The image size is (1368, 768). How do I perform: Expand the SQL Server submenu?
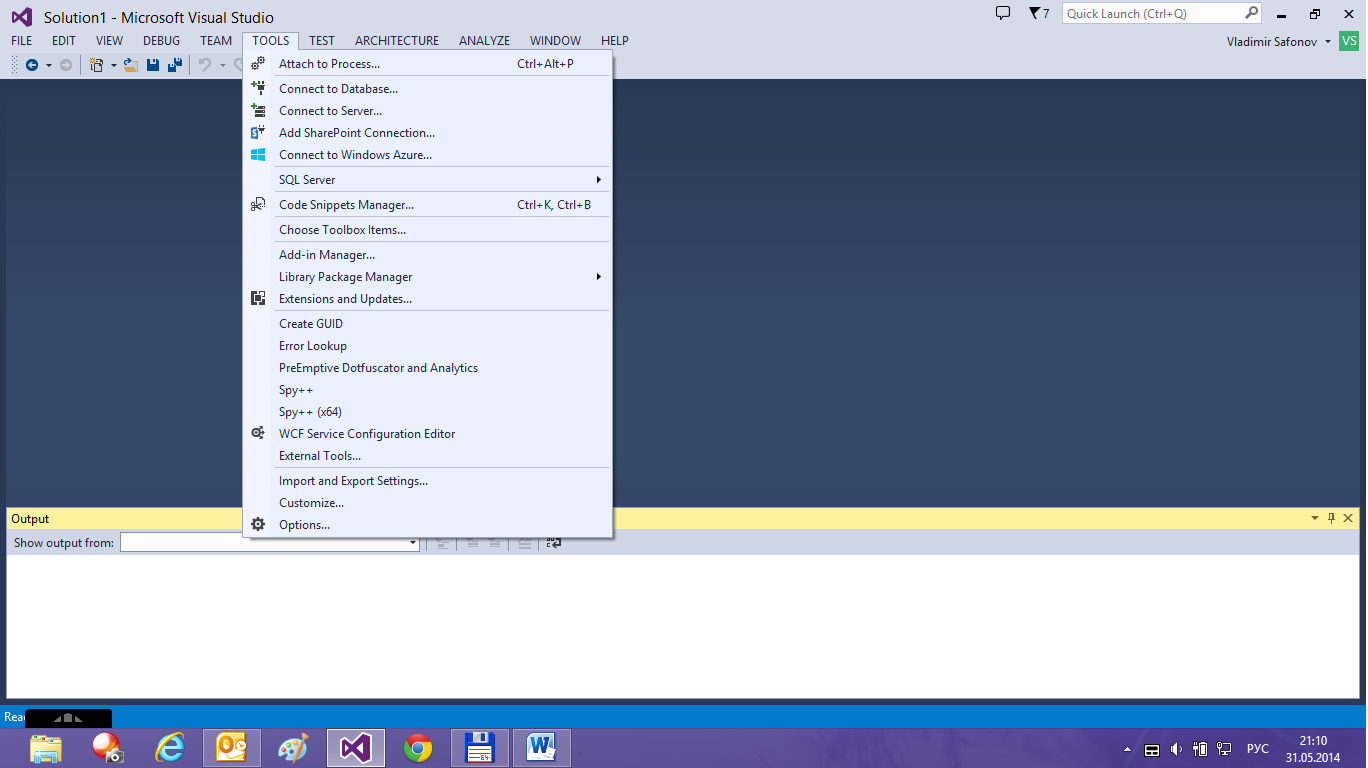point(599,179)
